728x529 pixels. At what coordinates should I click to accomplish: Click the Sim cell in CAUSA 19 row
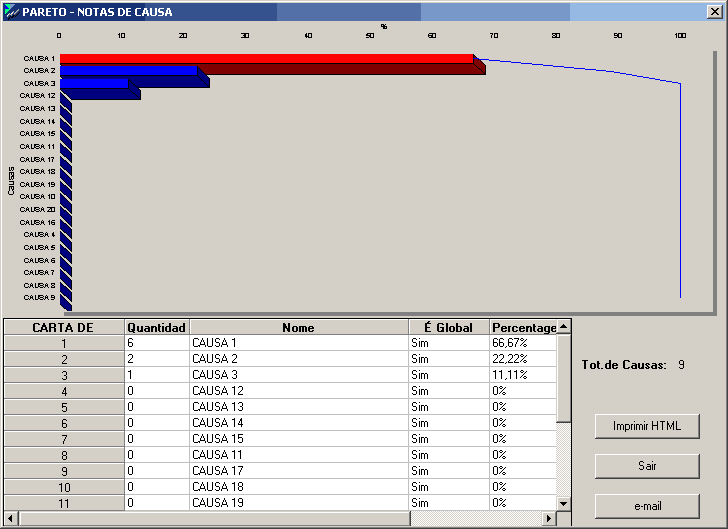pyautogui.click(x=448, y=503)
